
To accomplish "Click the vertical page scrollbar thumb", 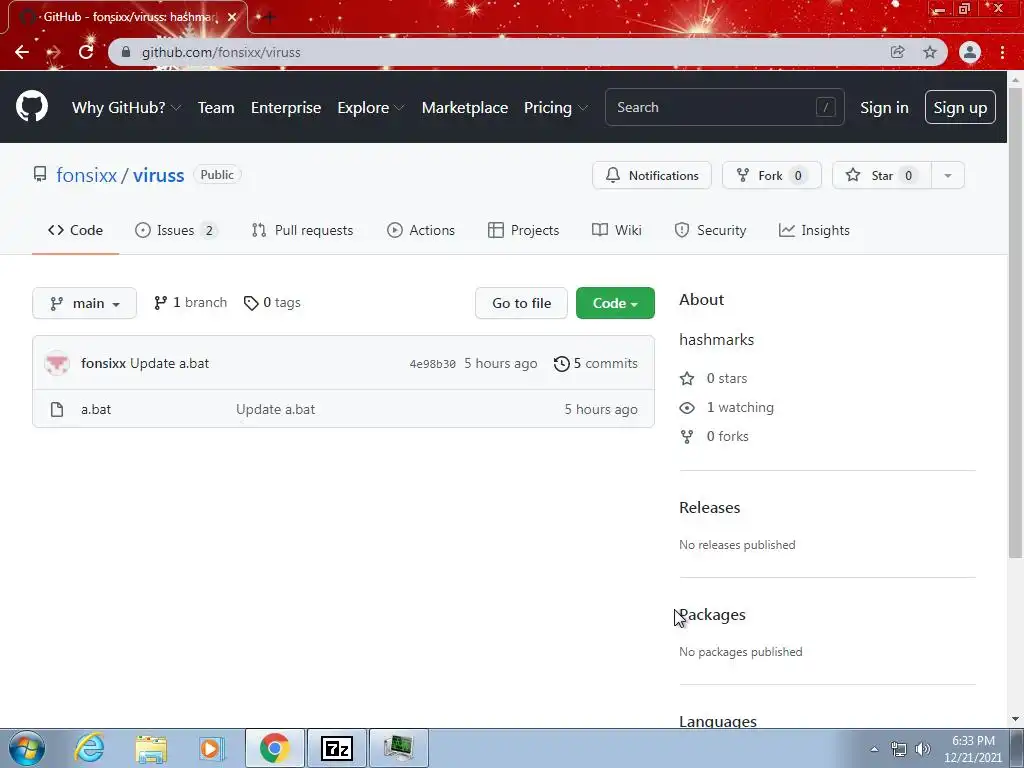I will (1015, 323).
